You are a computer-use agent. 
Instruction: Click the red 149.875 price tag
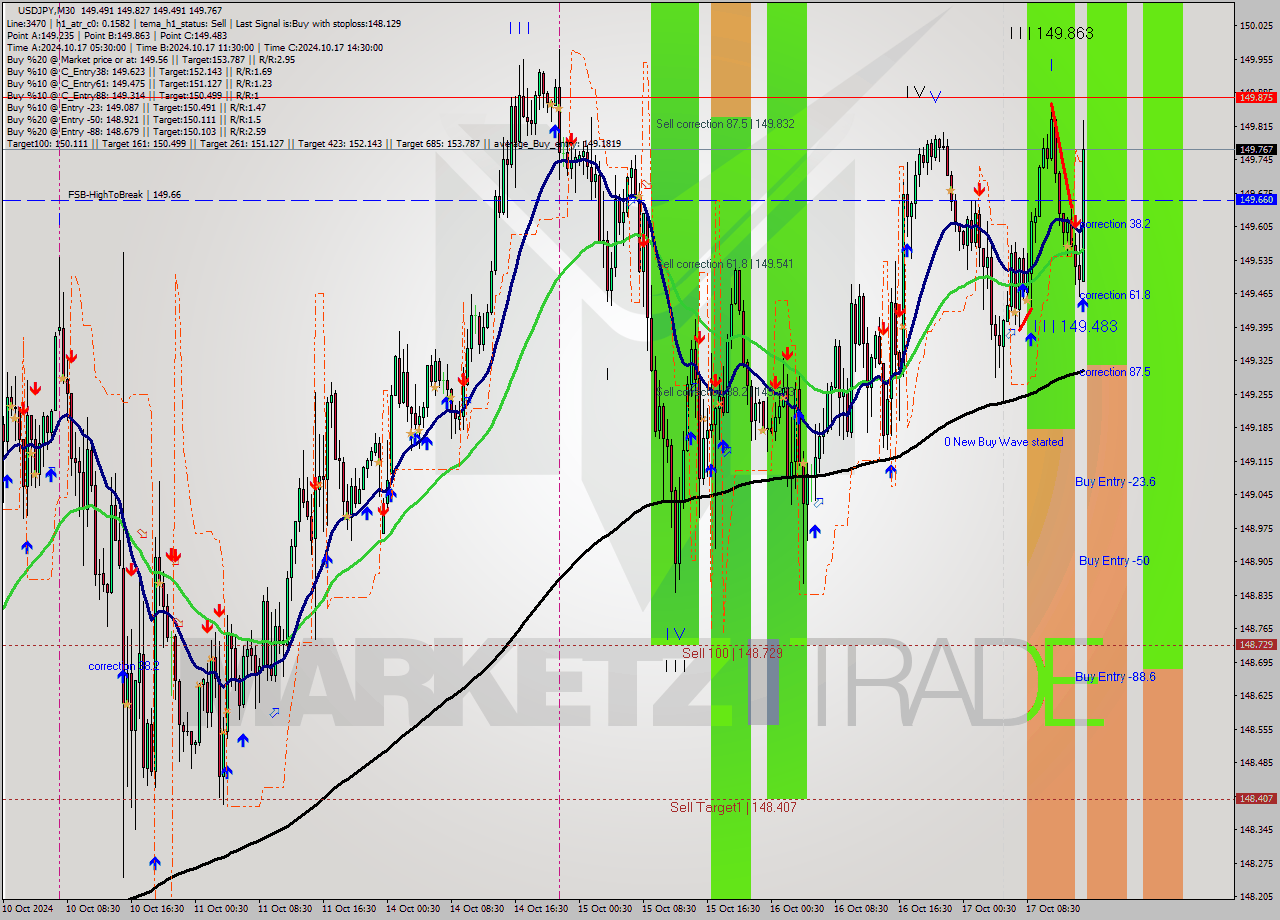(1256, 97)
